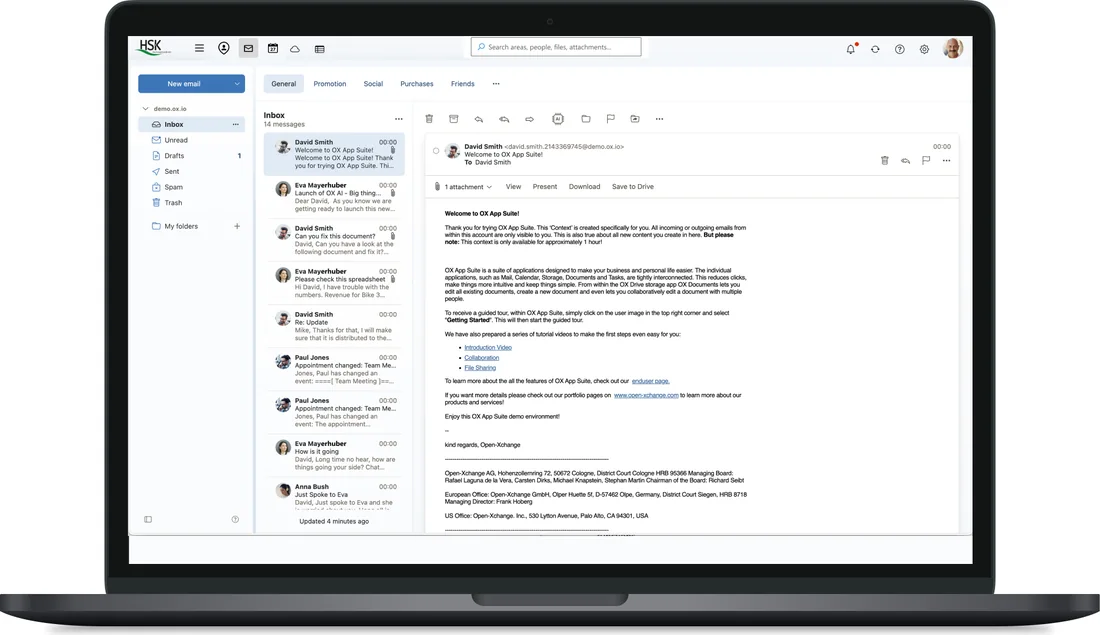1100x635 pixels.
Task: Open the AI assistant icon in the toolbar
Action: coord(558,119)
